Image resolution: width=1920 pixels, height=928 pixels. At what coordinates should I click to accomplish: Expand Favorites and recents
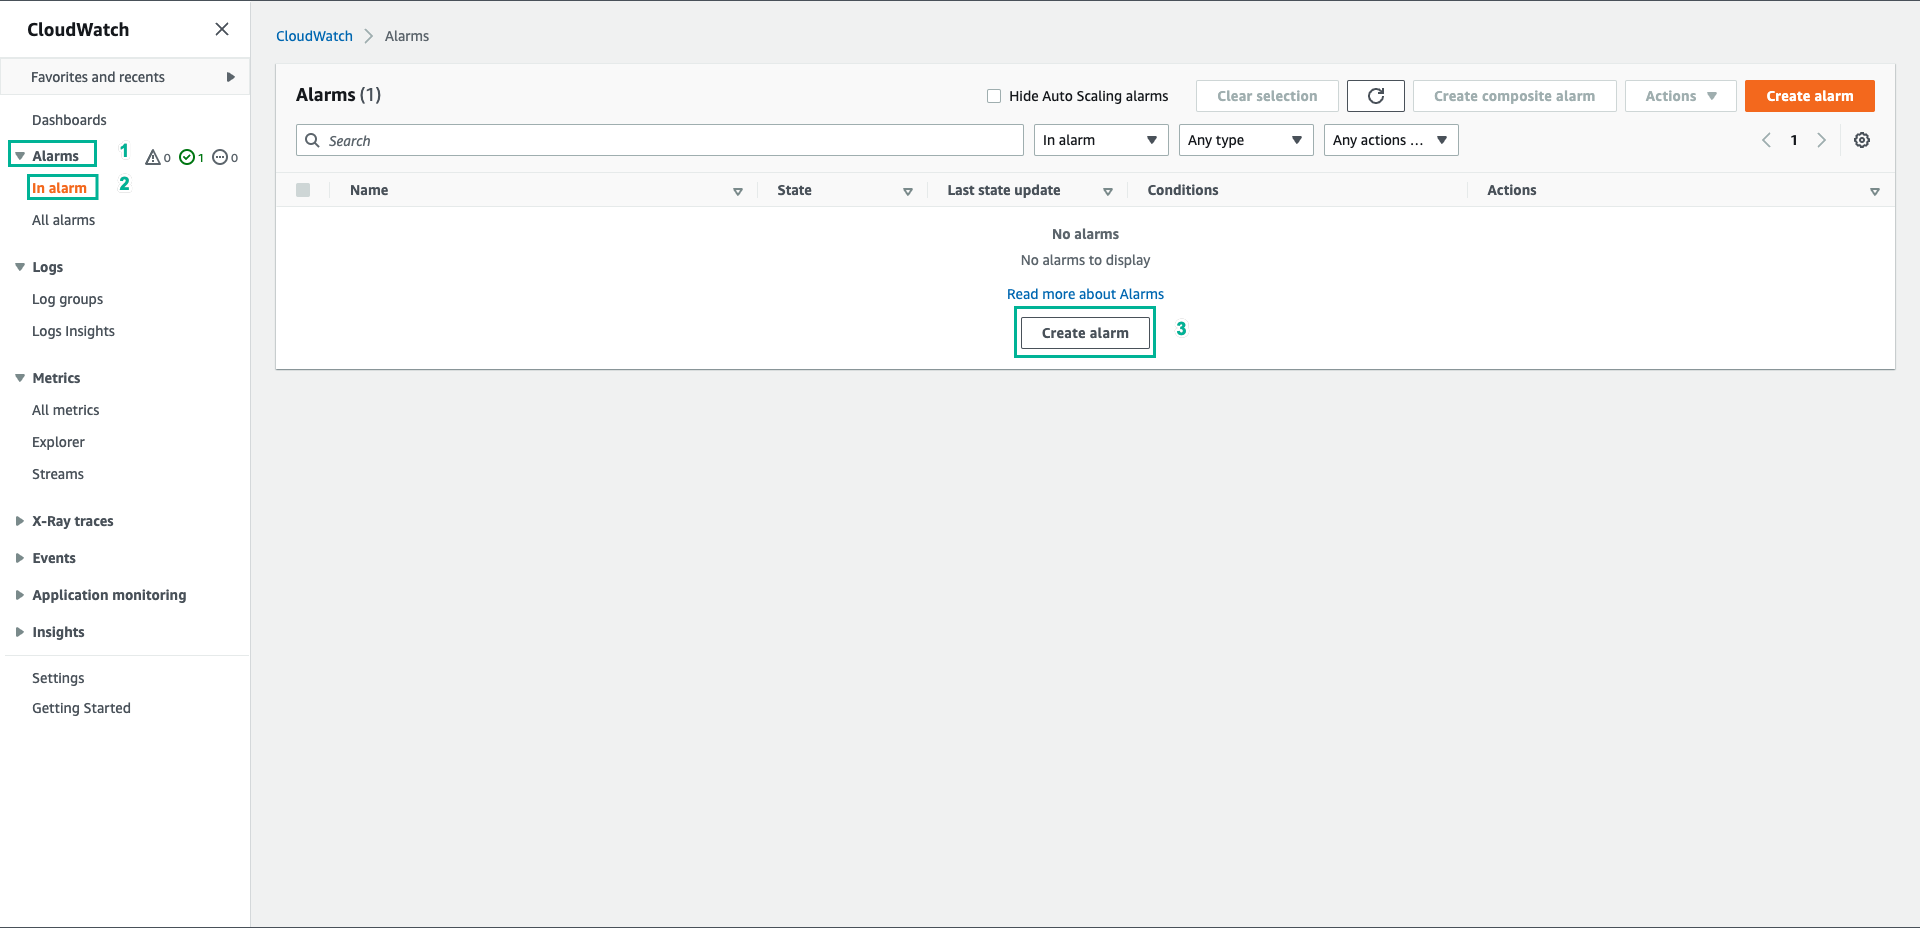pos(125,77)
